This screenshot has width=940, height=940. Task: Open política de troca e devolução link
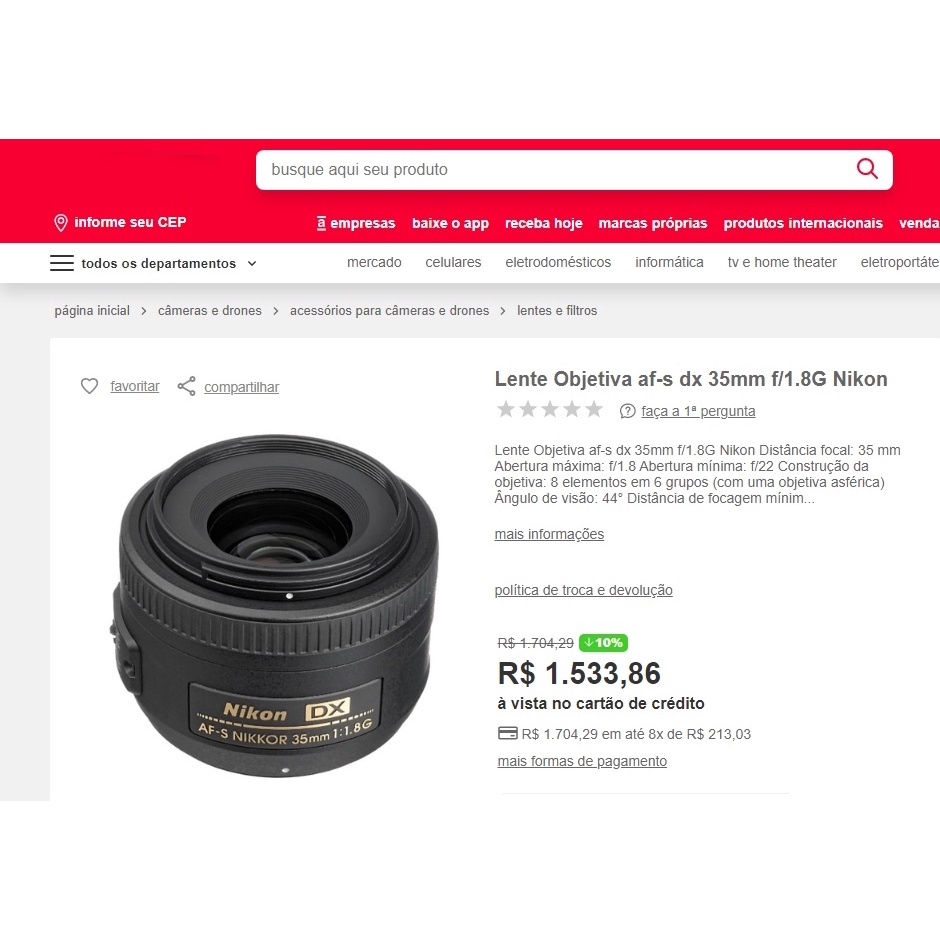pos(583,590)
